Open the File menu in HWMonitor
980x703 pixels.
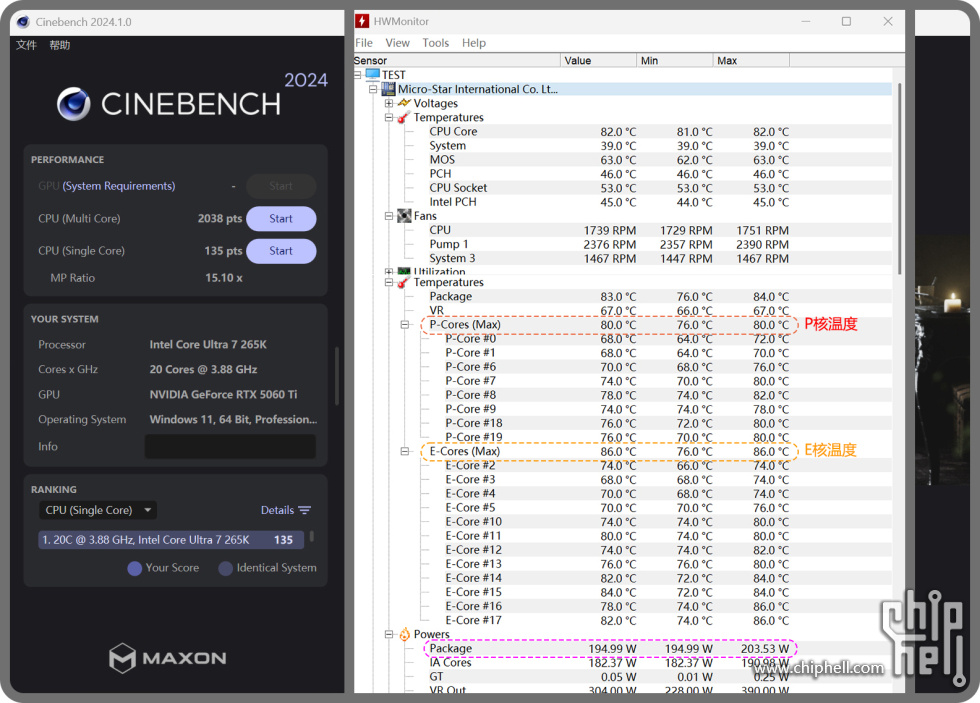[364, 42]
